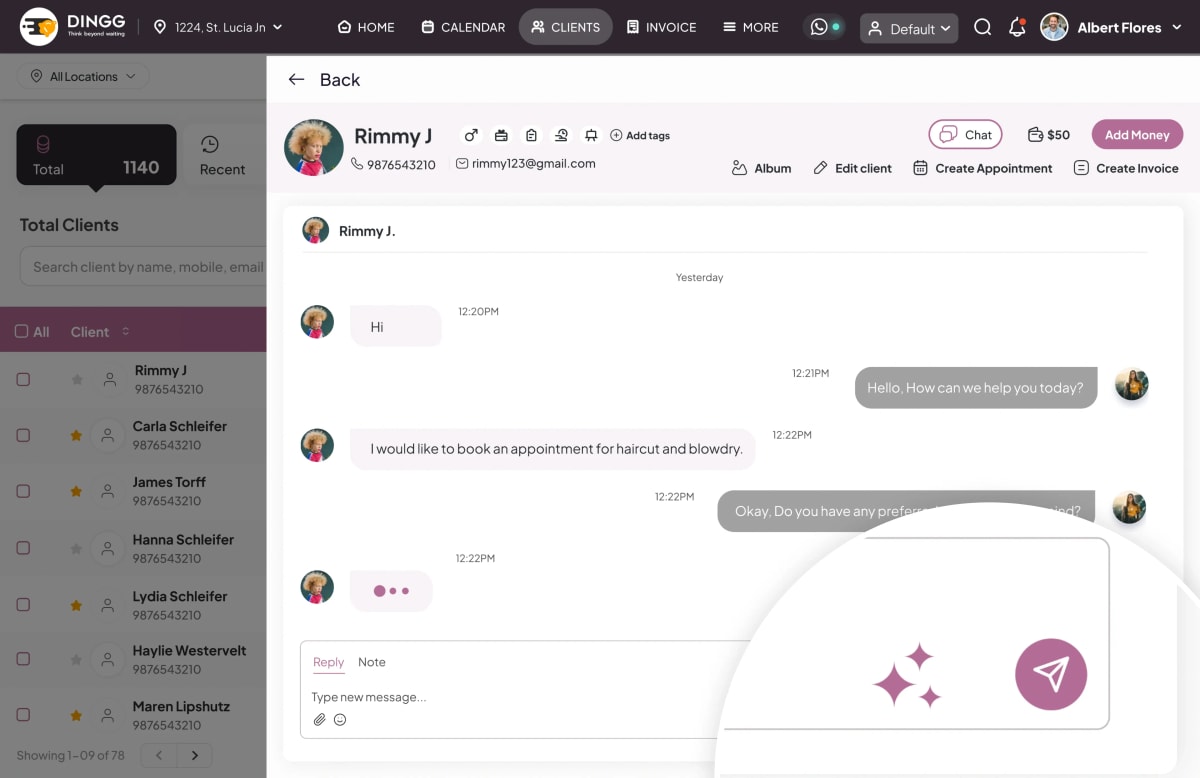Go to the previous clients page
Viewport: 1200px width, 778px height.
159,756
